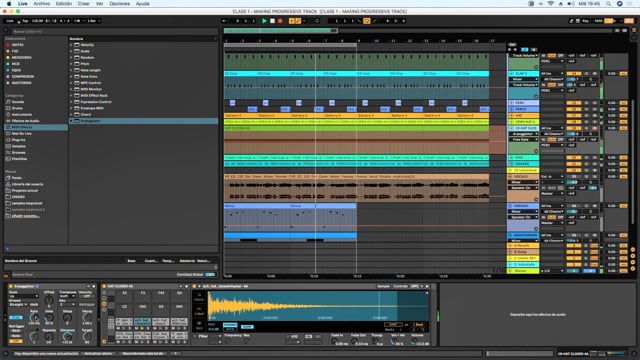Open the Efectos de Audio category

[x=25, y=121]
